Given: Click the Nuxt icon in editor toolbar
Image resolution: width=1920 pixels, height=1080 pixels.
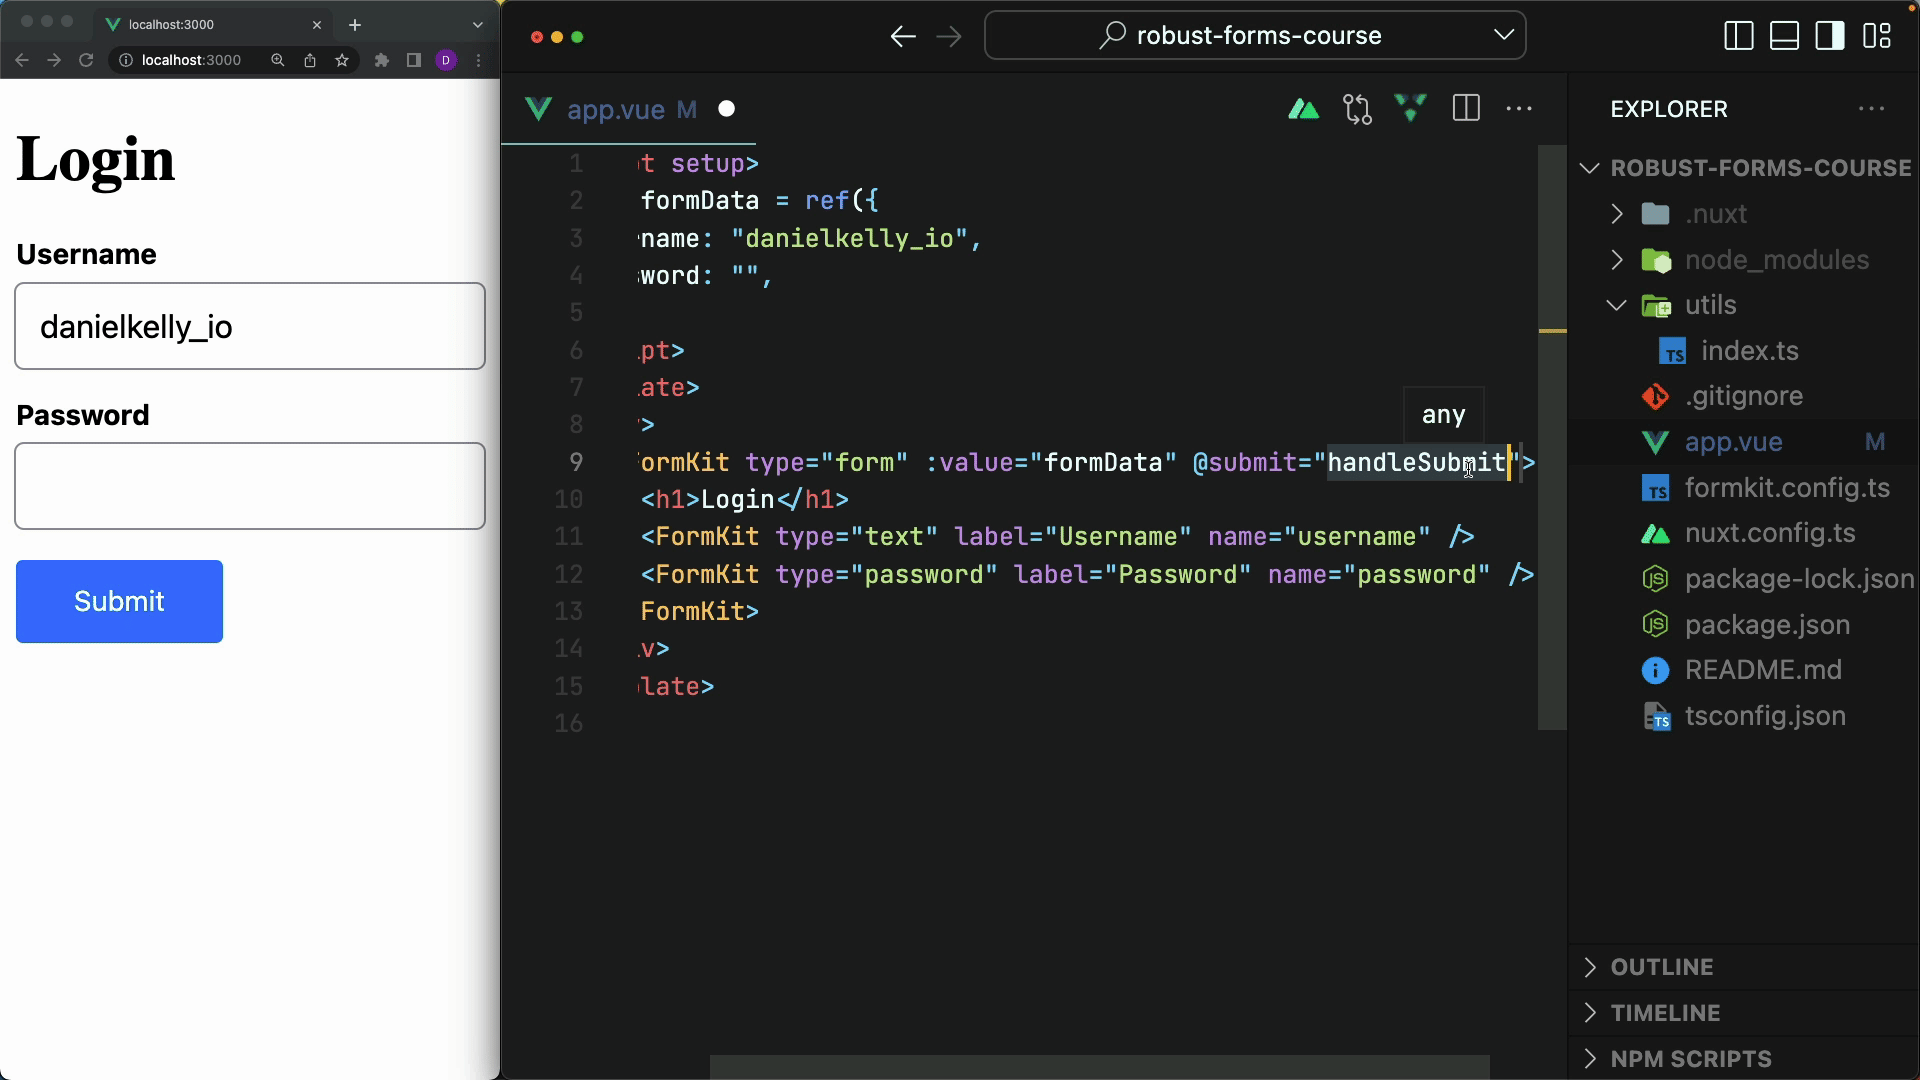Looking at the screenshot, I should (1303, 109).
